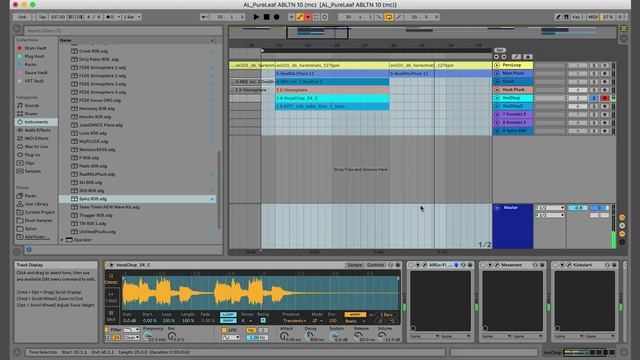Click the Arrangement Record button
Image resolution: width=640 pixels, height=360 pixels.
point(276,17)
